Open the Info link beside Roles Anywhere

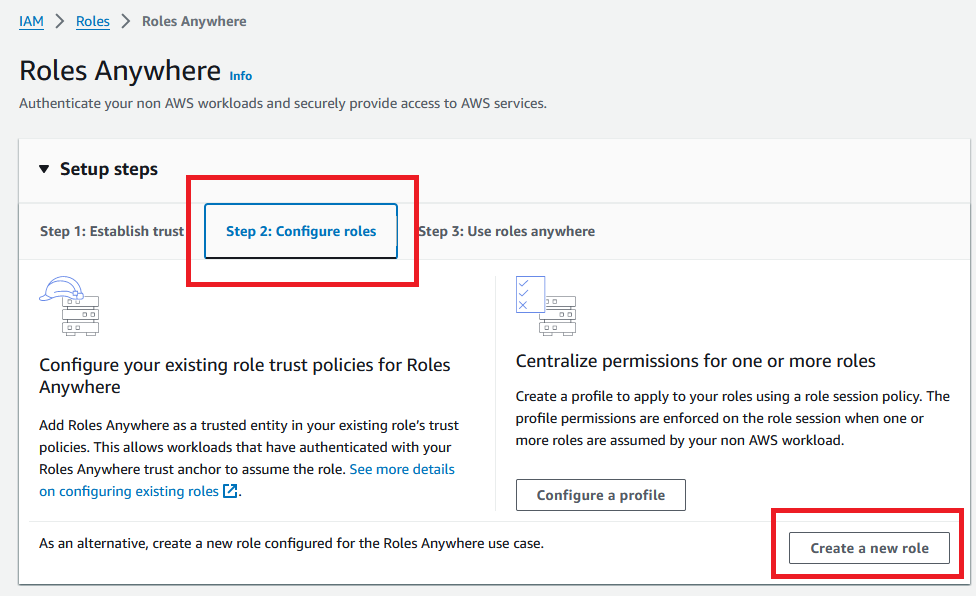[x=241, y=76]
